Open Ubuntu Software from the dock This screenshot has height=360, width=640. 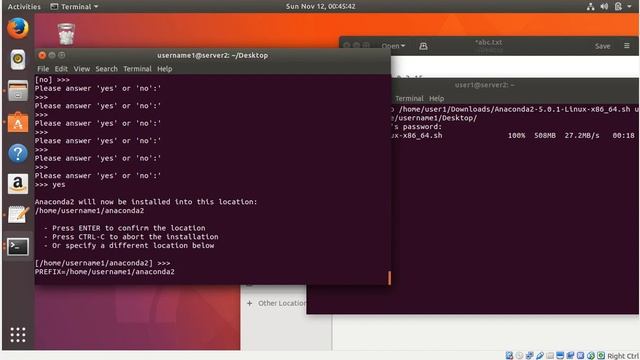pos(18,122)
